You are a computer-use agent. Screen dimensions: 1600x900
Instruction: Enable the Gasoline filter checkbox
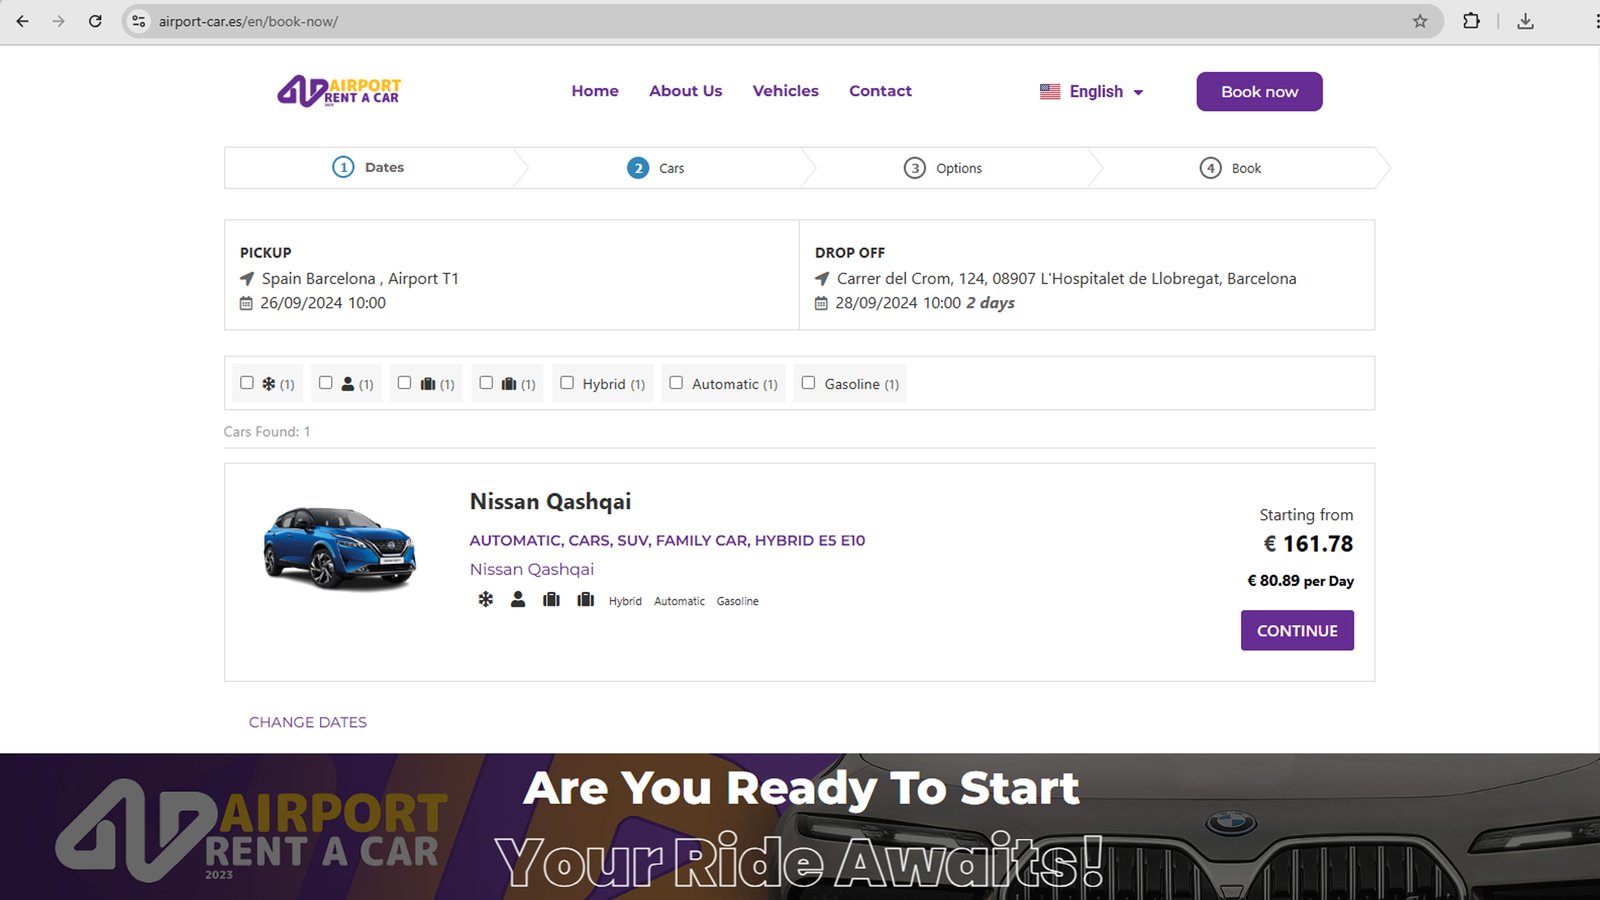[808, 383]
